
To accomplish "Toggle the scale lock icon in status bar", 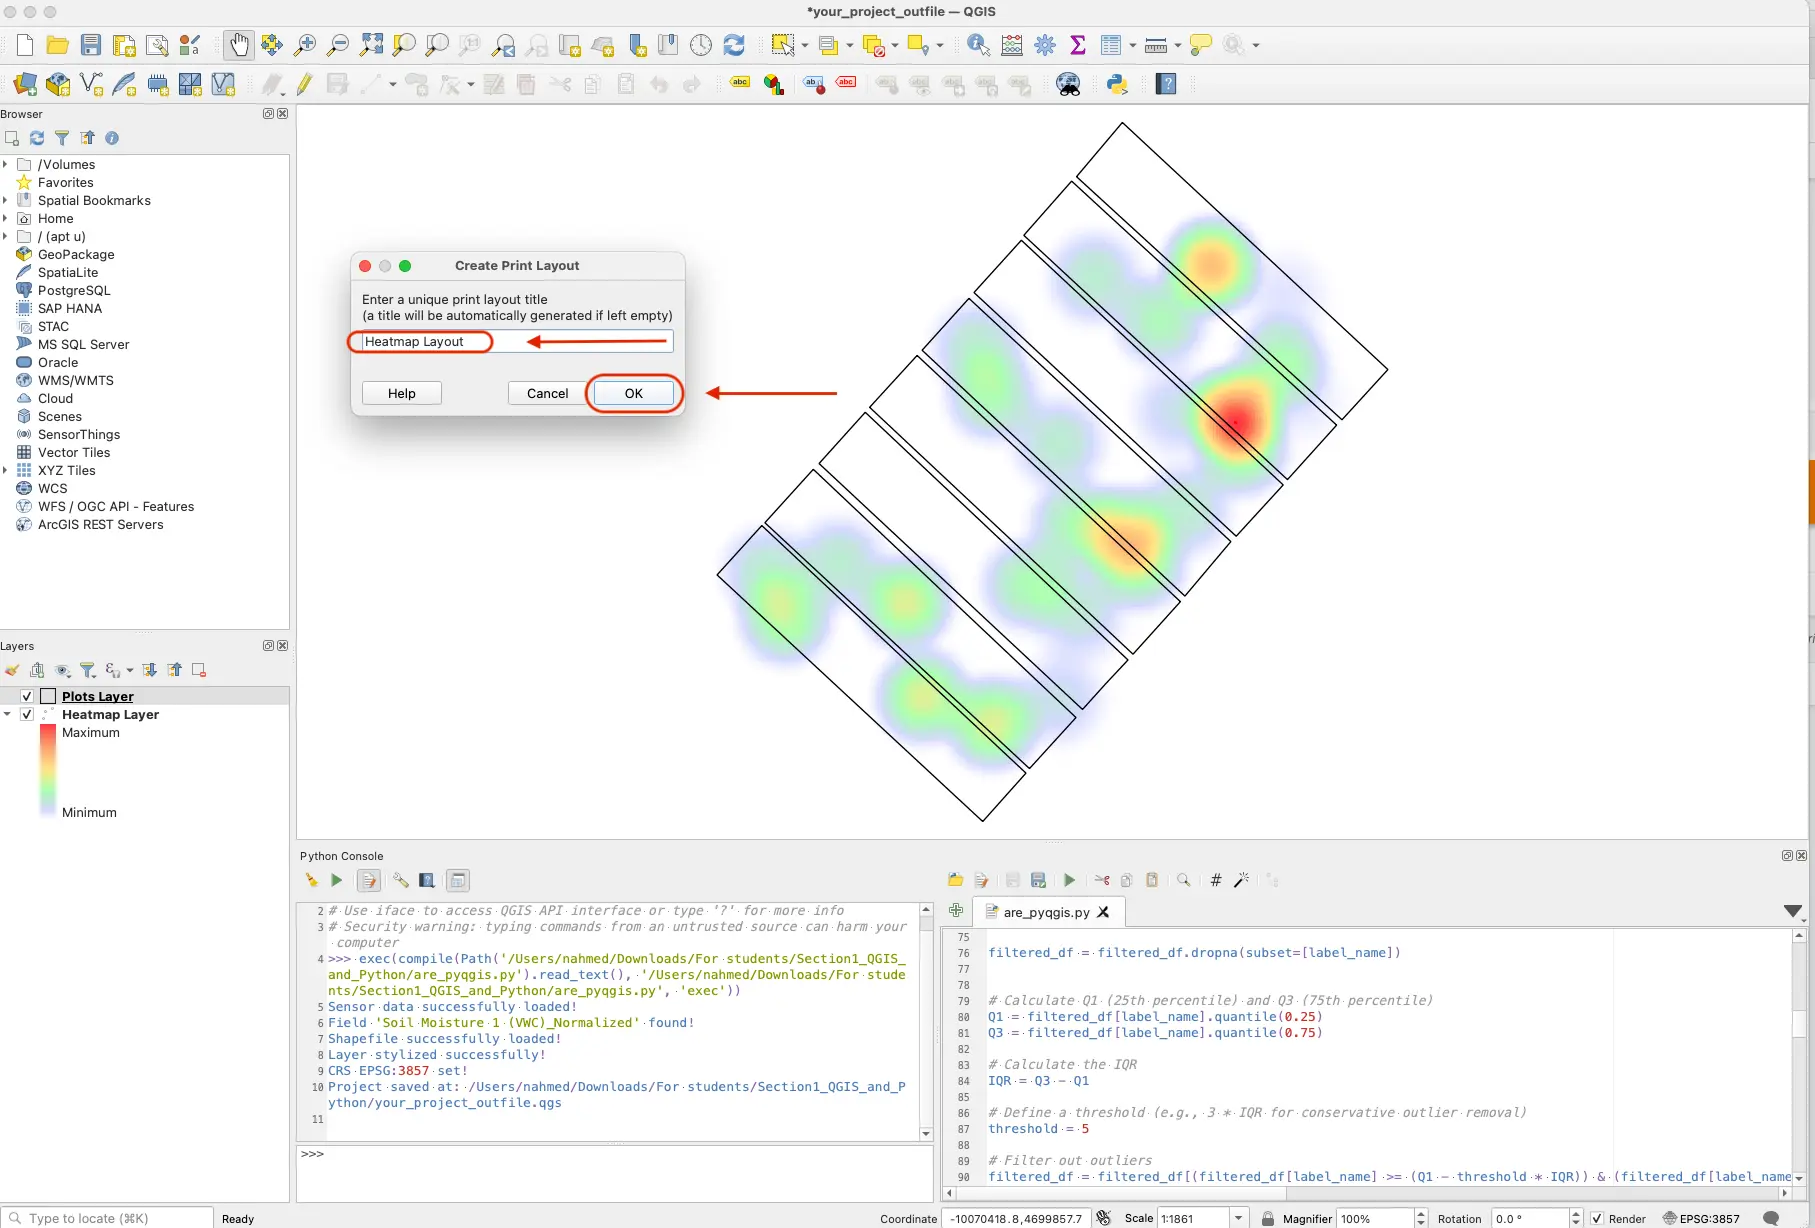I will (x=1268, y=1218).
